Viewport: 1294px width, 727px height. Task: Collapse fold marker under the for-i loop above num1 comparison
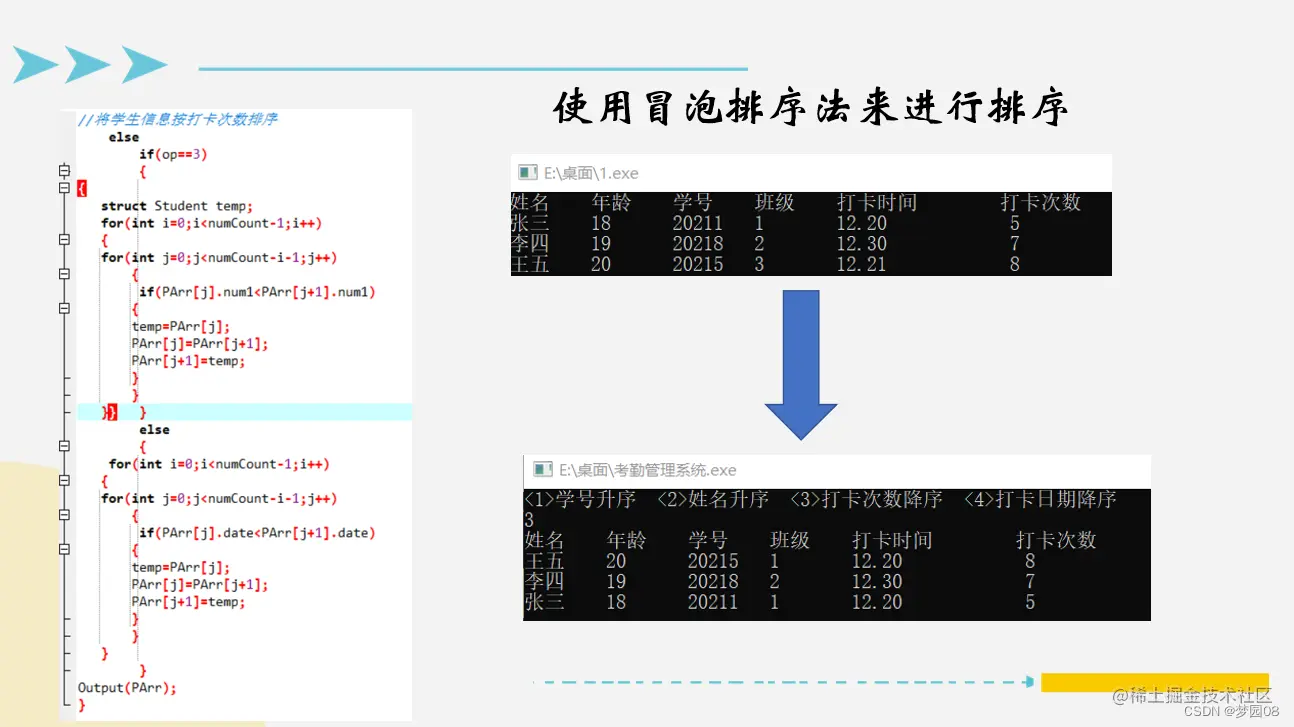64,240
